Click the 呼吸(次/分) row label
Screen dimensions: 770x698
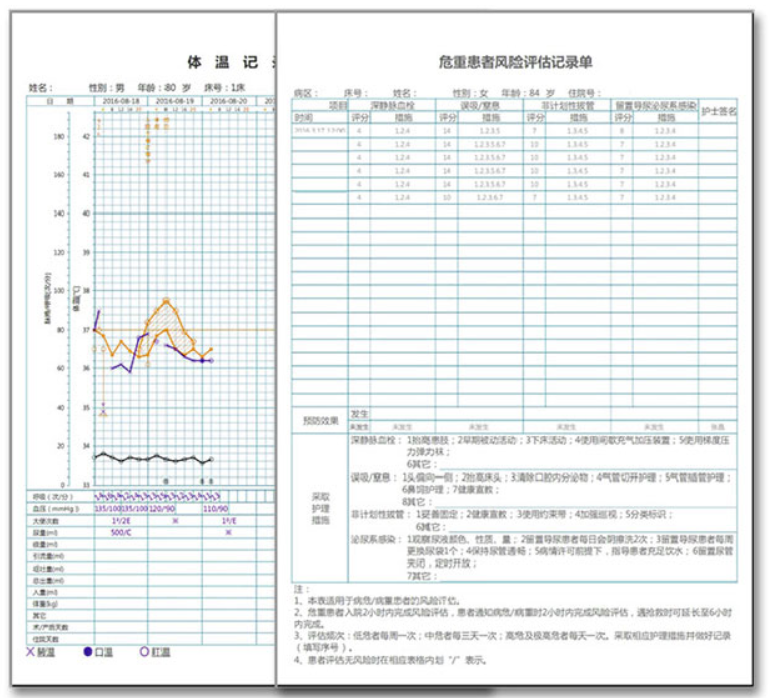coord(53,497)
